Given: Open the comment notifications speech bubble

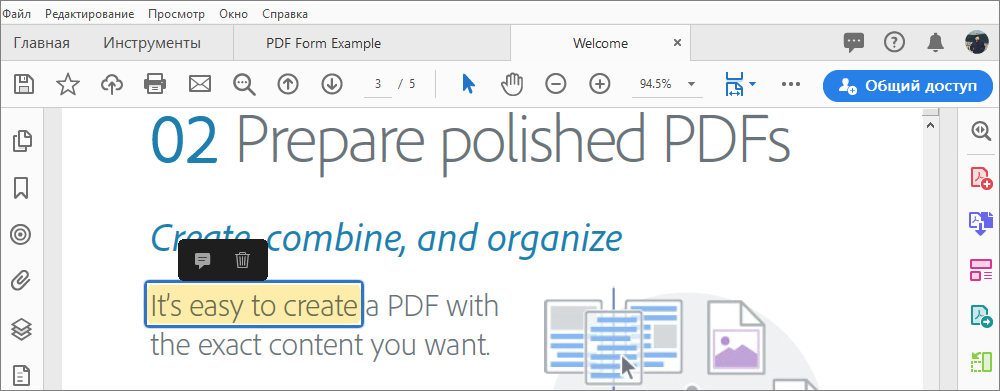Looking at the screenshot, I should point(853,43).
